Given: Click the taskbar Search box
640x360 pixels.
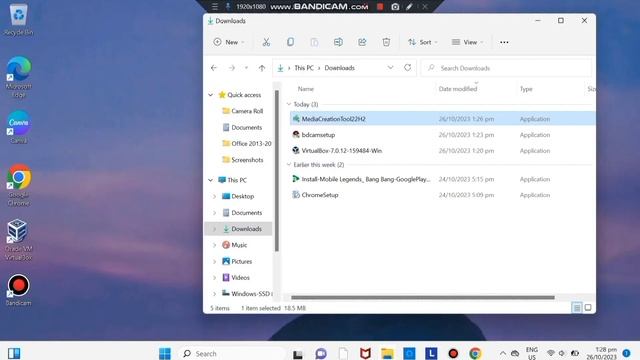Looking at the screenshot, I should [x=231, y=353].
